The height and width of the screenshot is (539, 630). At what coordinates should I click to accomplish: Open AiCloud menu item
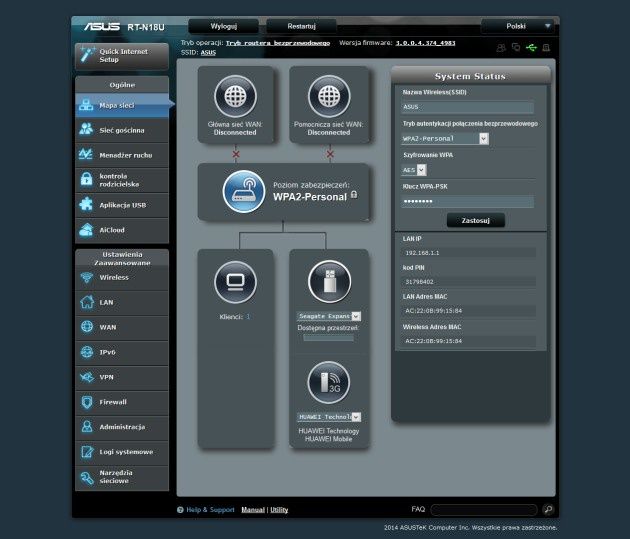122,230
